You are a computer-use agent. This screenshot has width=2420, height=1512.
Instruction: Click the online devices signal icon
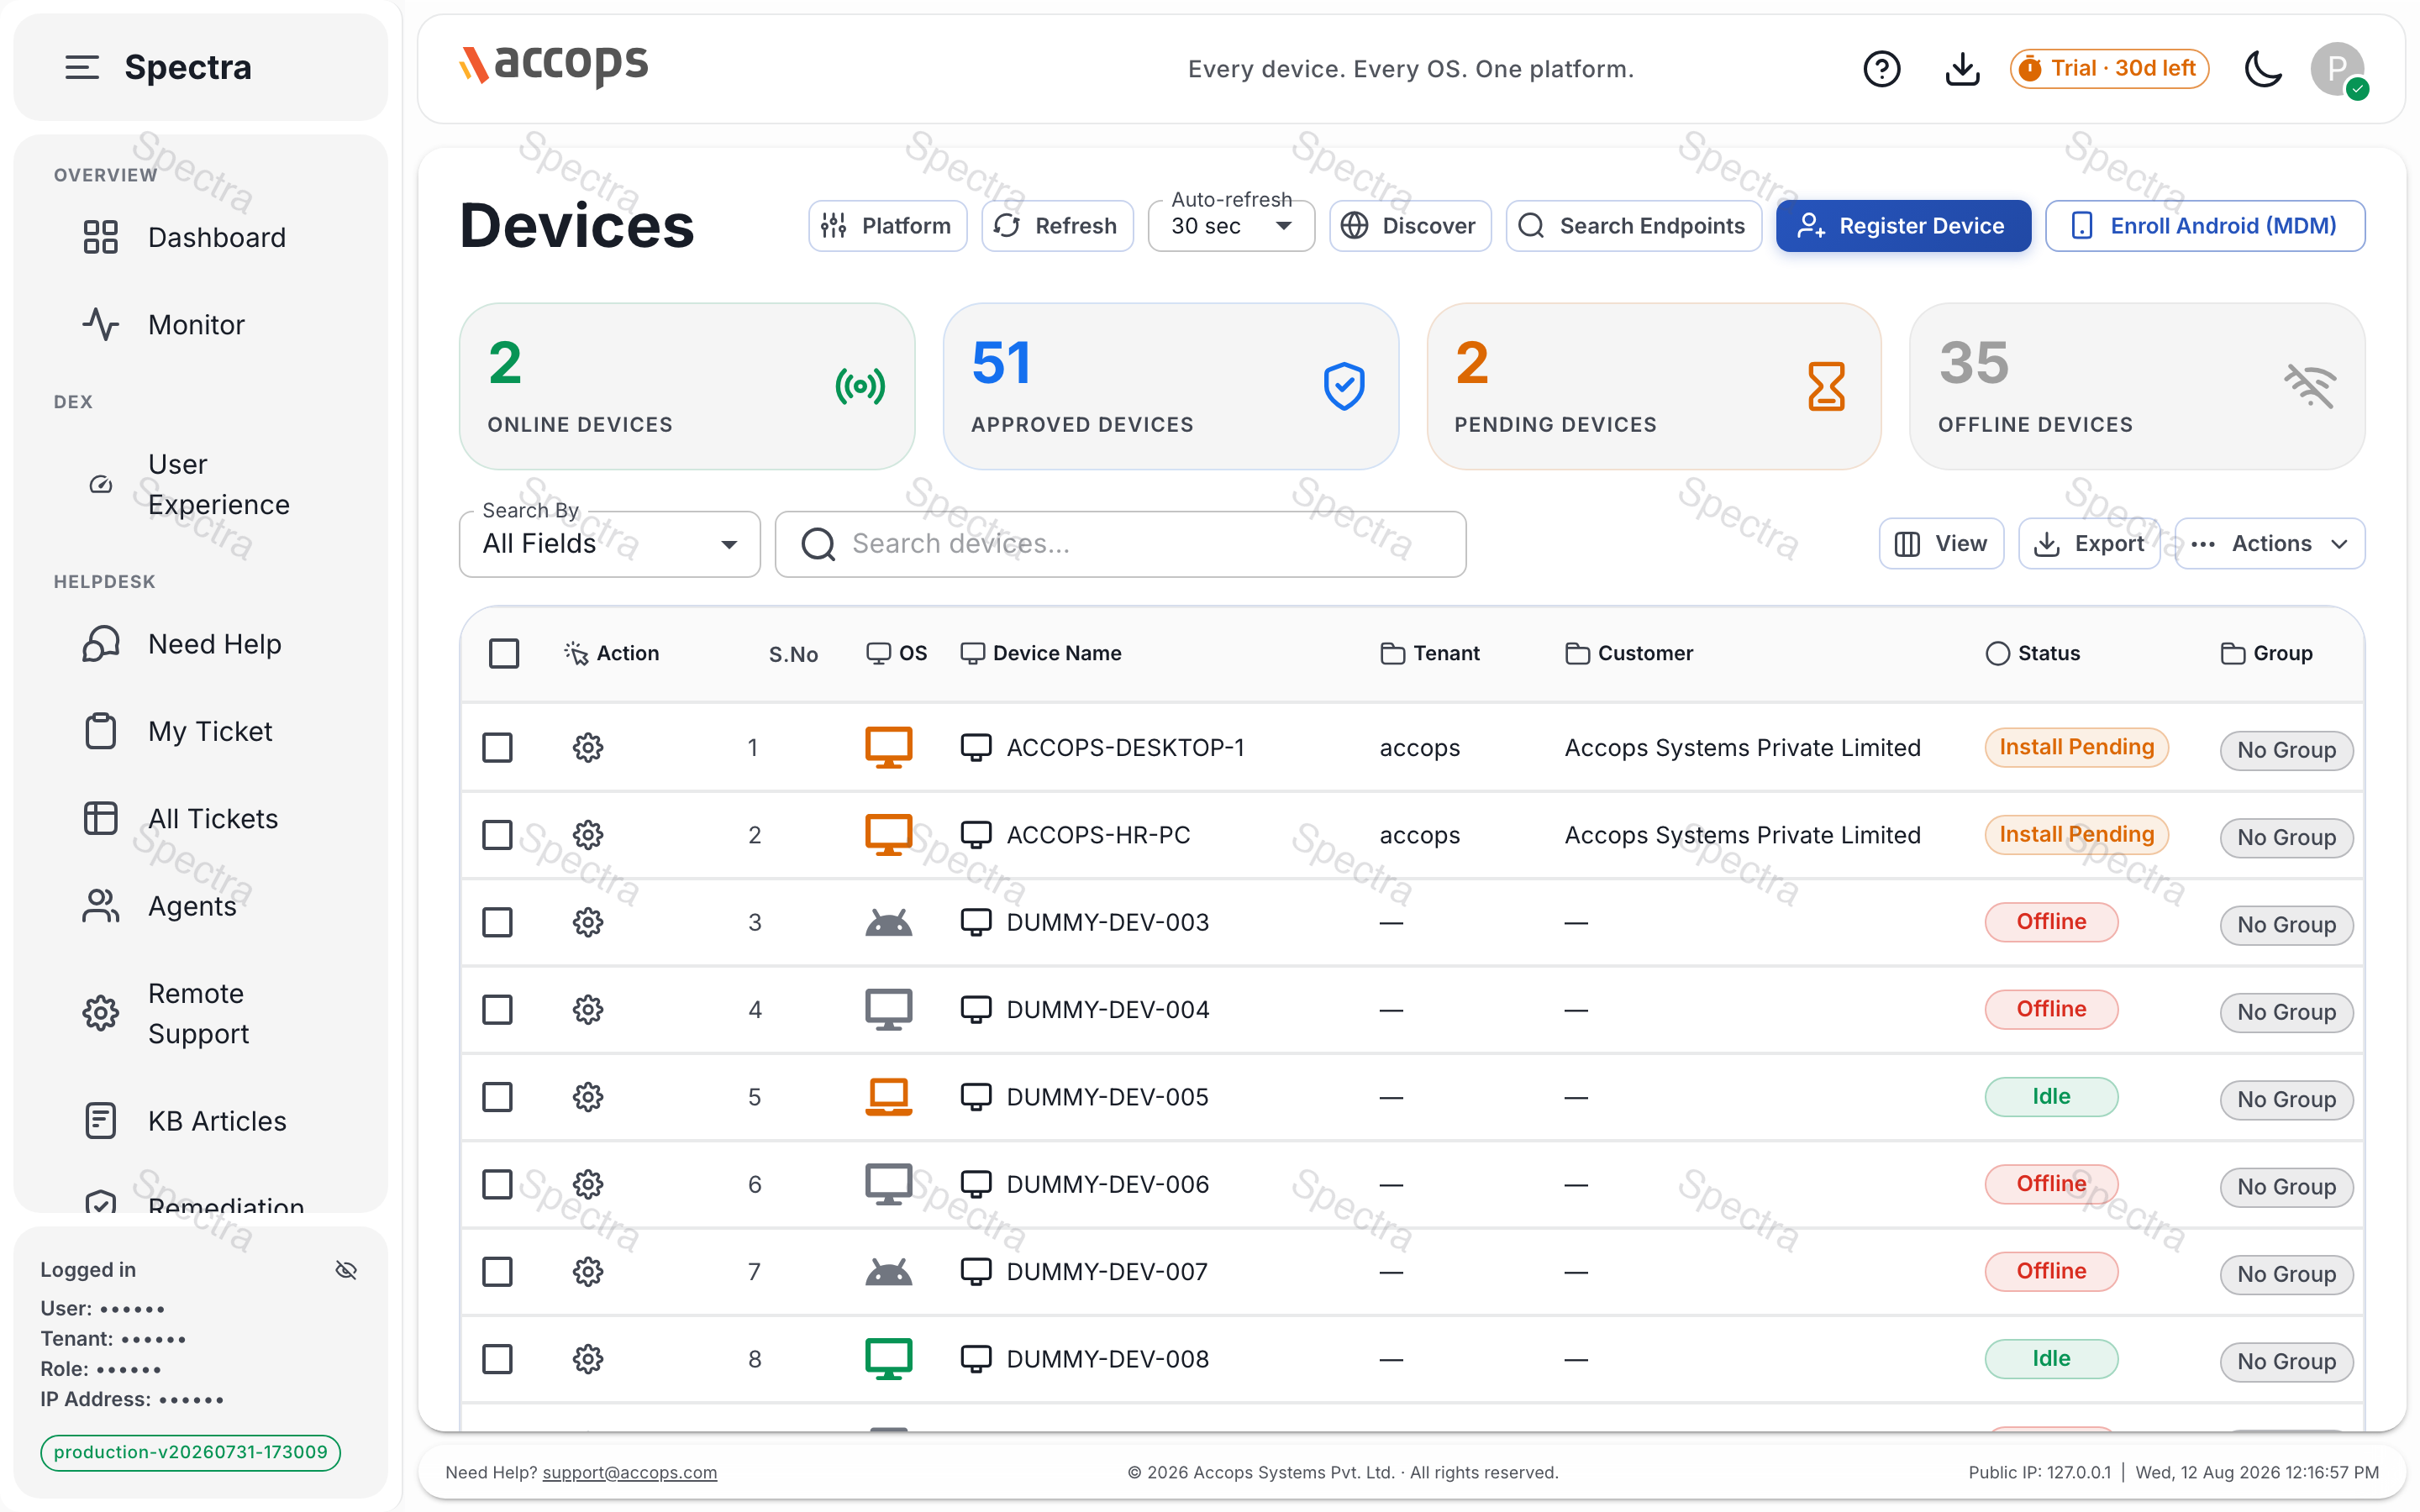[x=860, y=386]
